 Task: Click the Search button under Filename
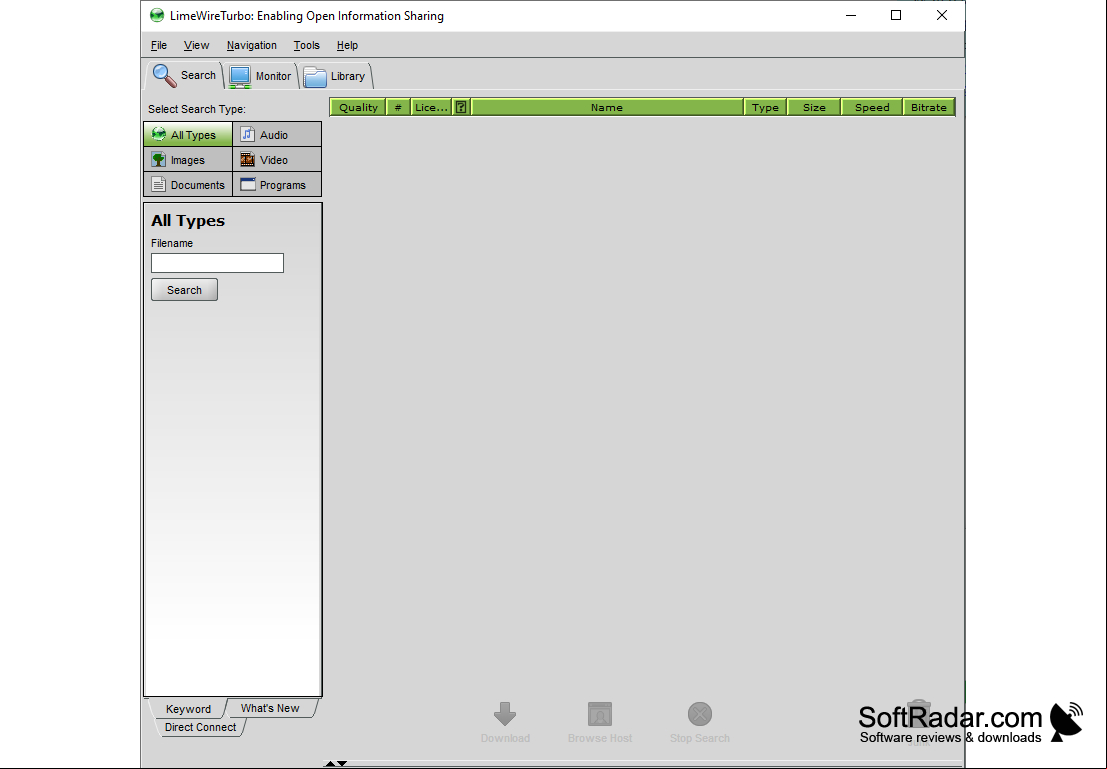(x=184, y=290)
